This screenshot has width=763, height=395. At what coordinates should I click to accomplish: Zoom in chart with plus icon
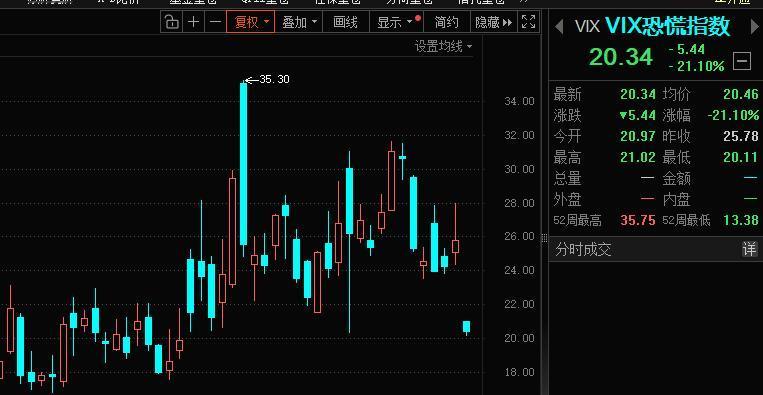tap(194, 22)
